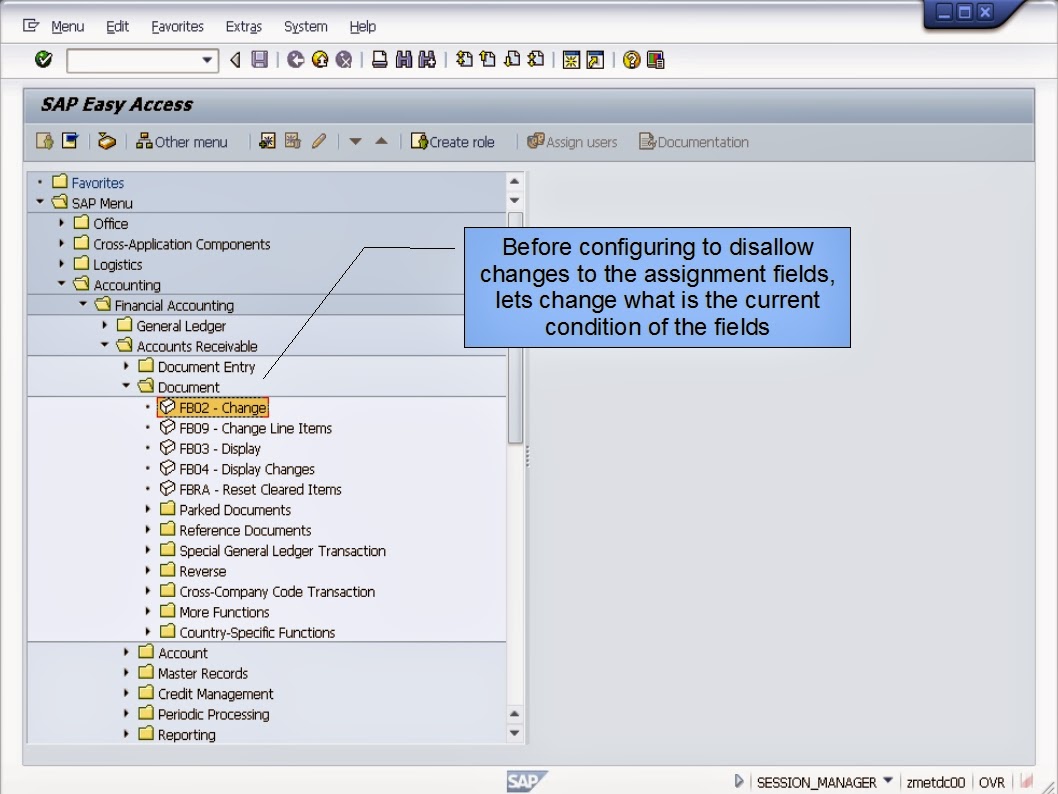Click the Documentation button
1058x794 pixels.
coord(694,142)
